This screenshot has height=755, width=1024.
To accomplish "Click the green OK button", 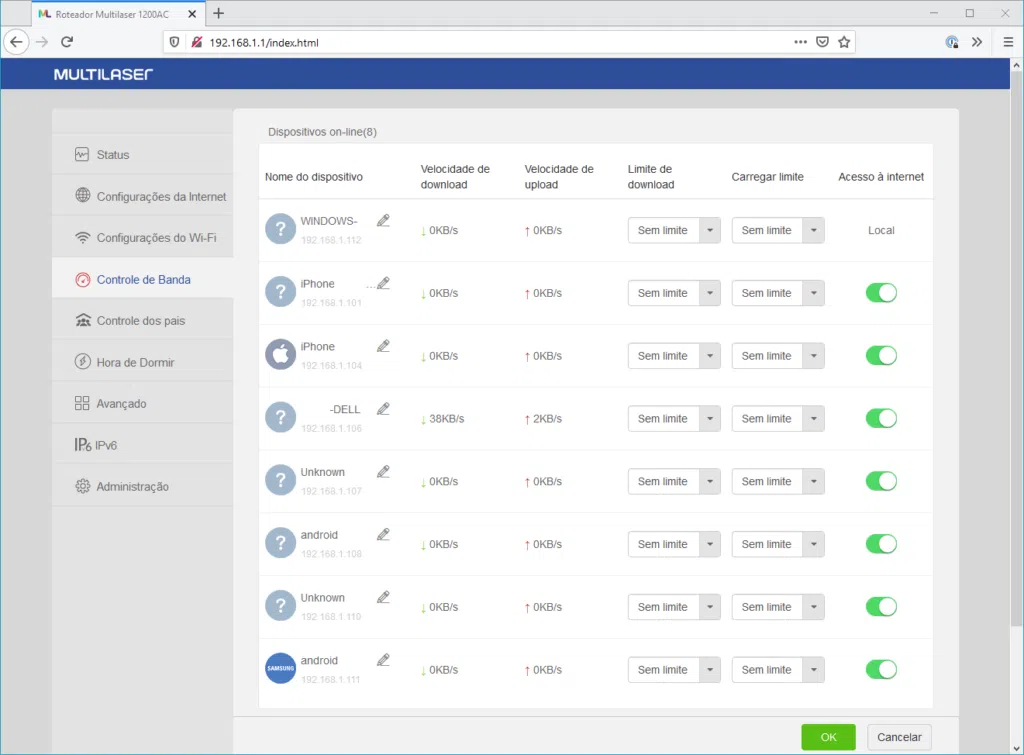I will [x=828, y=737].
